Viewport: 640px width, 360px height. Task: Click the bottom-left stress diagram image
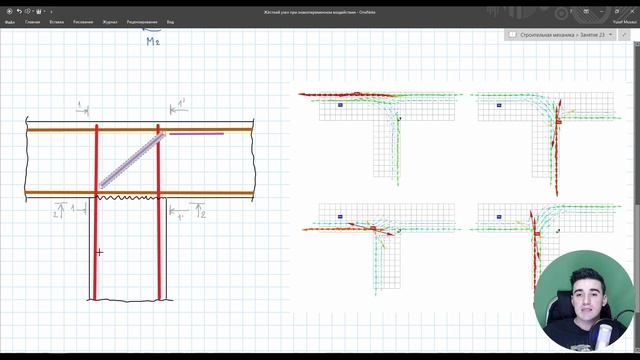pyautogui.click(x=382, y=249)
